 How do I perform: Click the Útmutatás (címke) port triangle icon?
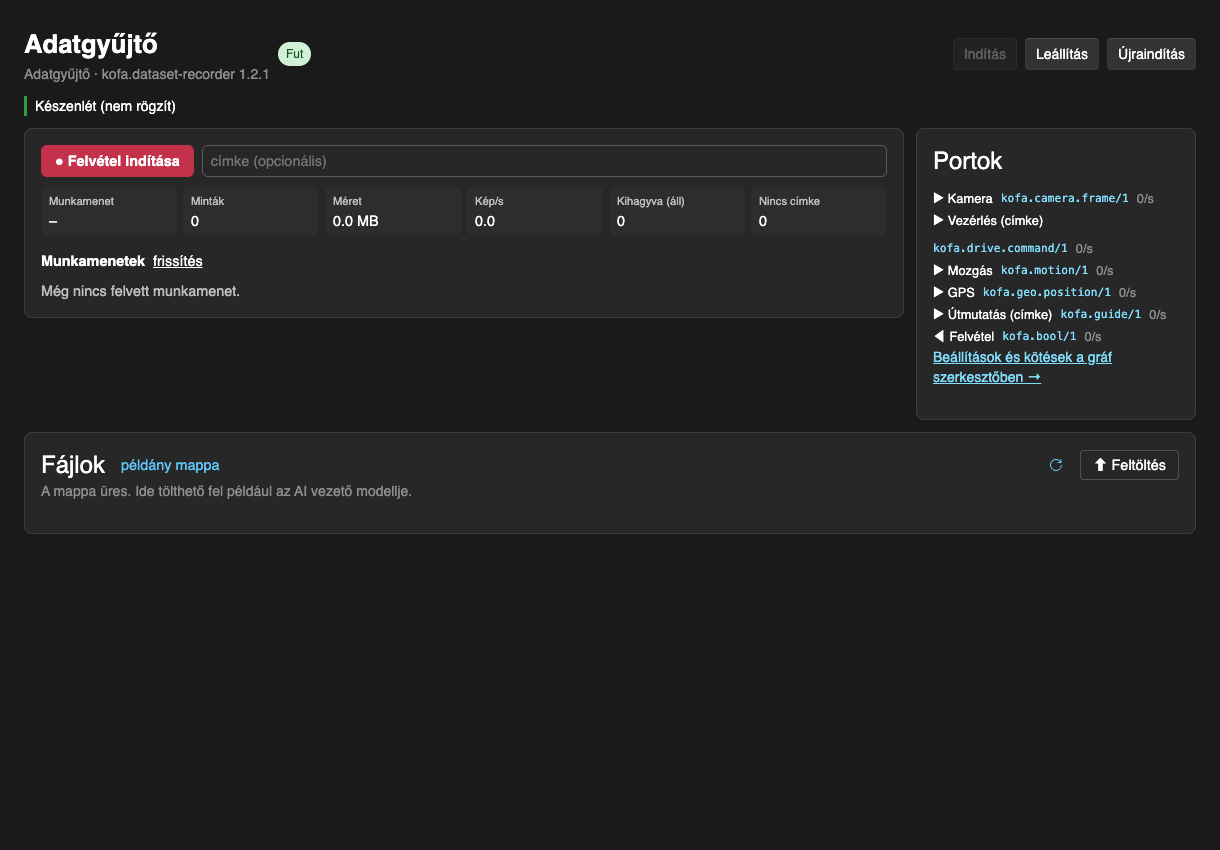[938, 314]
